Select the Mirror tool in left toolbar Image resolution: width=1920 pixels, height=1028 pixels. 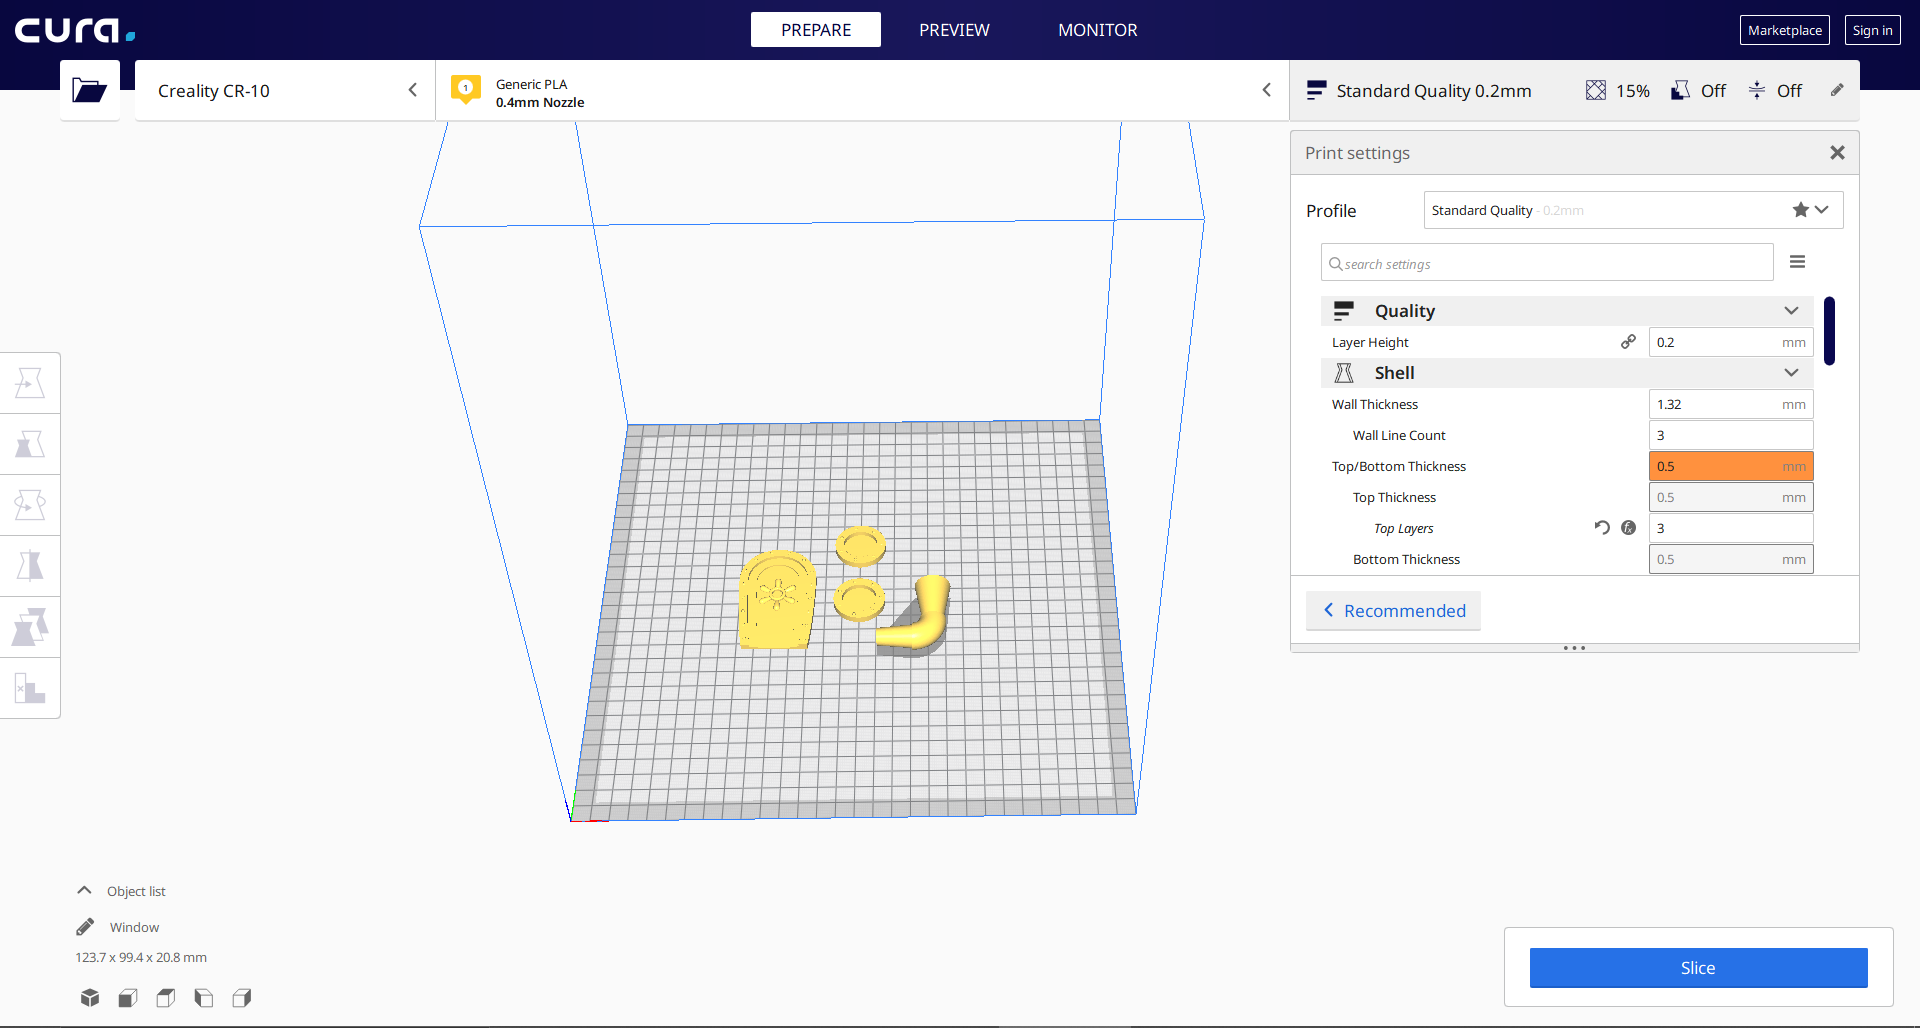point(30,566)
